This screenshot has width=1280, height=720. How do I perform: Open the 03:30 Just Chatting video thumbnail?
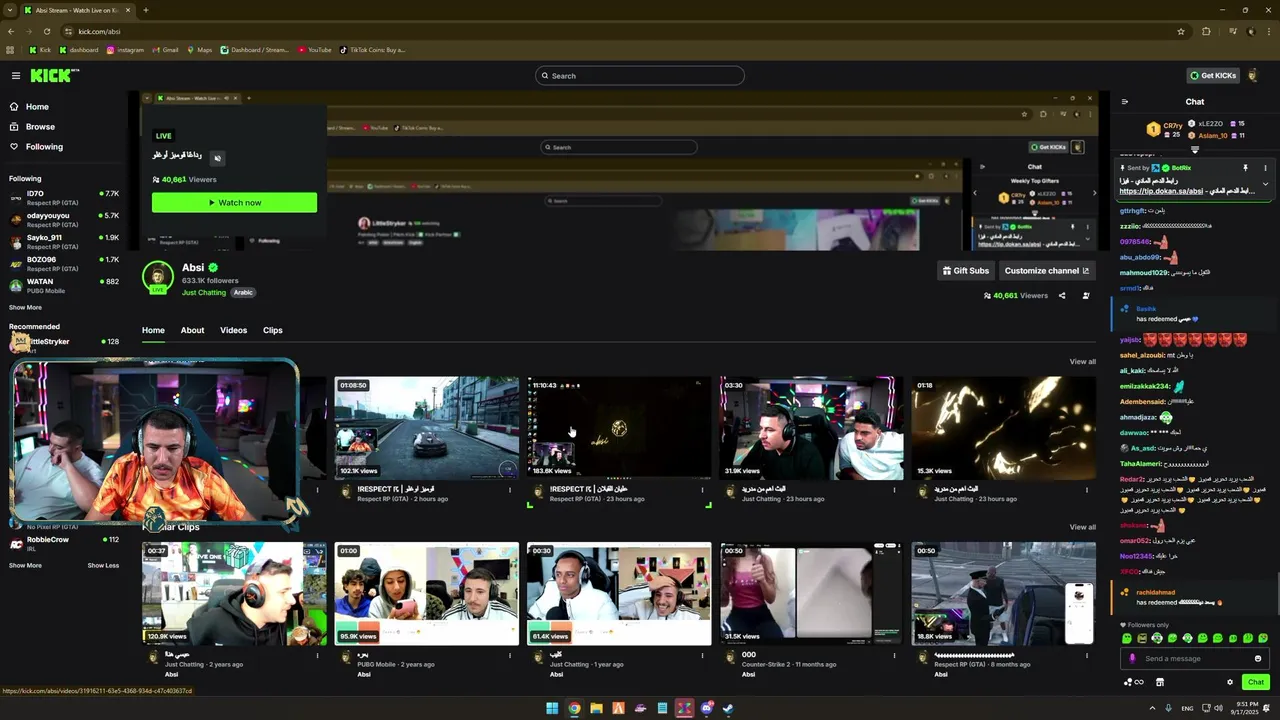coord(811,428)
